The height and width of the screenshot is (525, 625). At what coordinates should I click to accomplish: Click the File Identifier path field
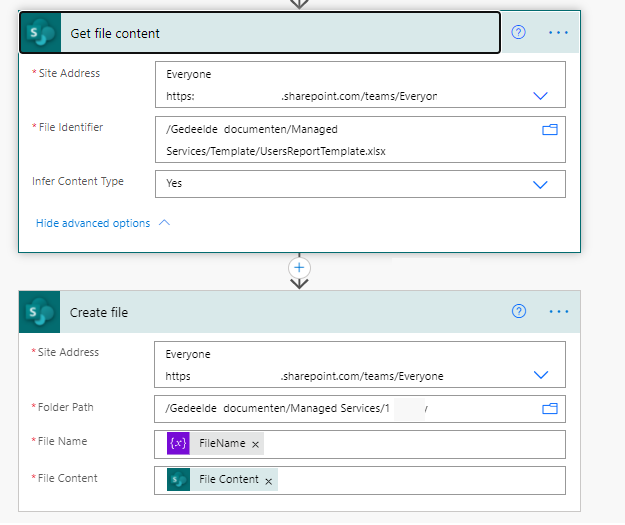coord(340,139)
